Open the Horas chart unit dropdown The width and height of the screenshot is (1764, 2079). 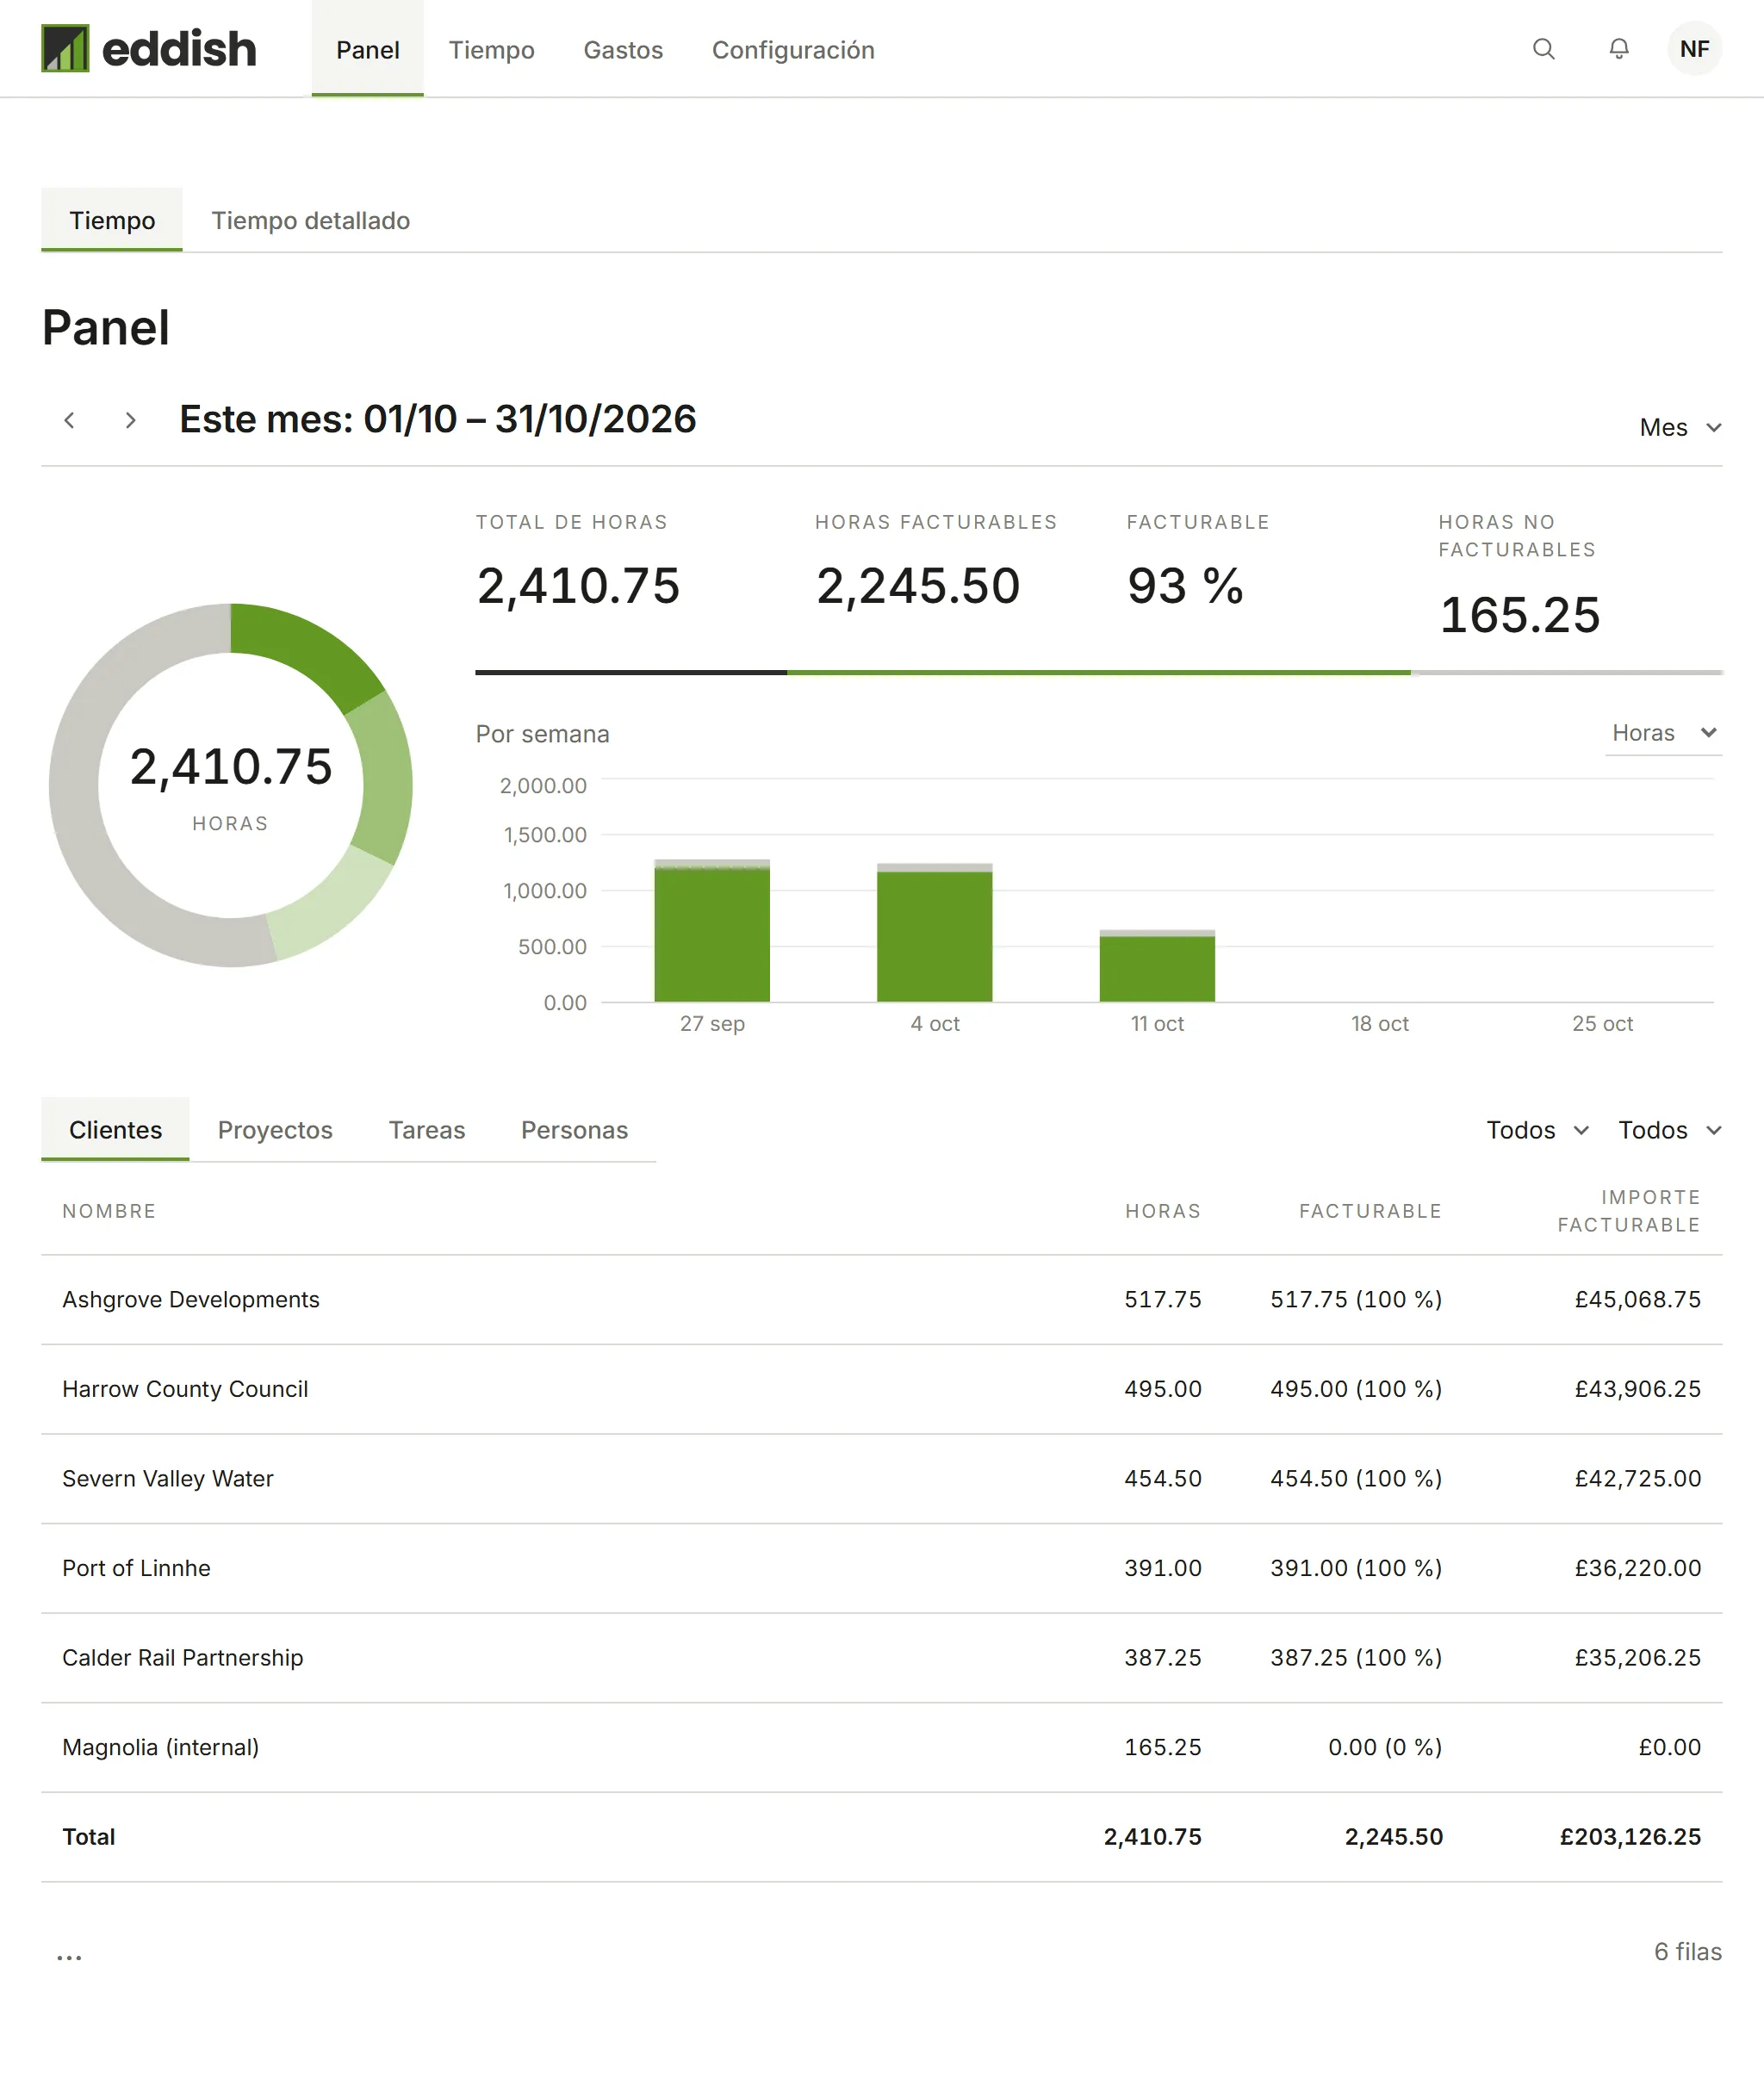click(x=1663, y=733)
